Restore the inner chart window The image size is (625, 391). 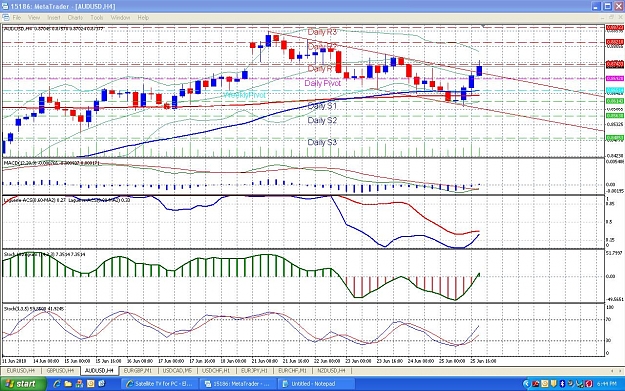tap(611, 18)
